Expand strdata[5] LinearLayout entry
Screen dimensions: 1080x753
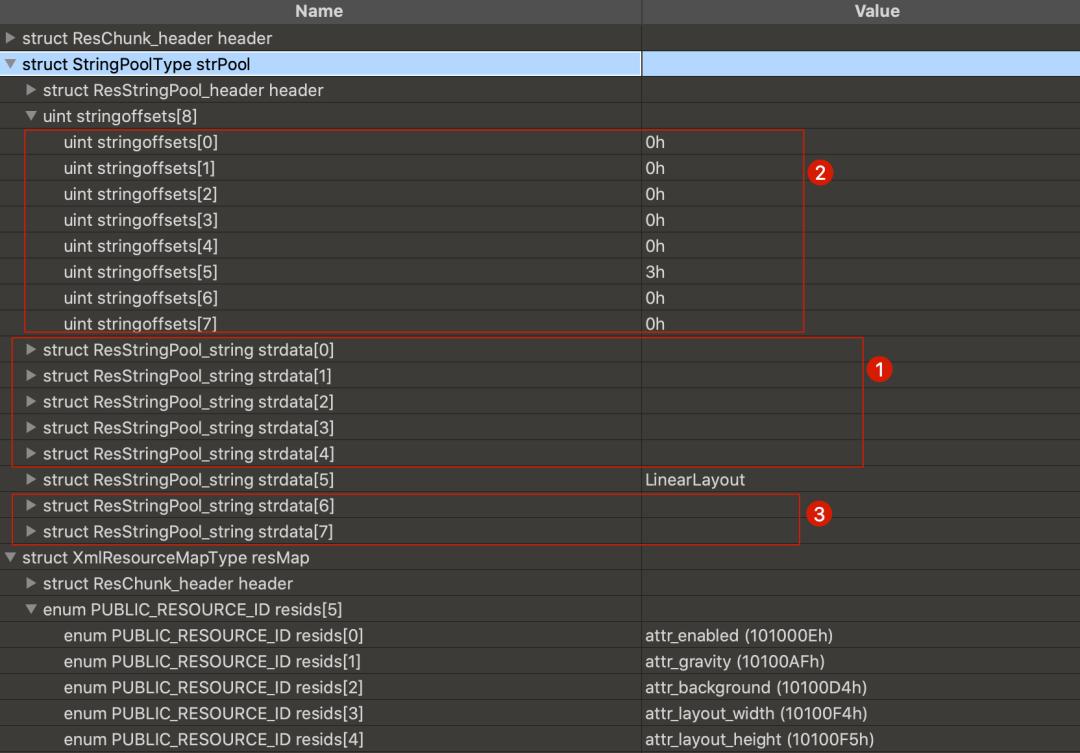pyautogui.click(x=32, y=480)
